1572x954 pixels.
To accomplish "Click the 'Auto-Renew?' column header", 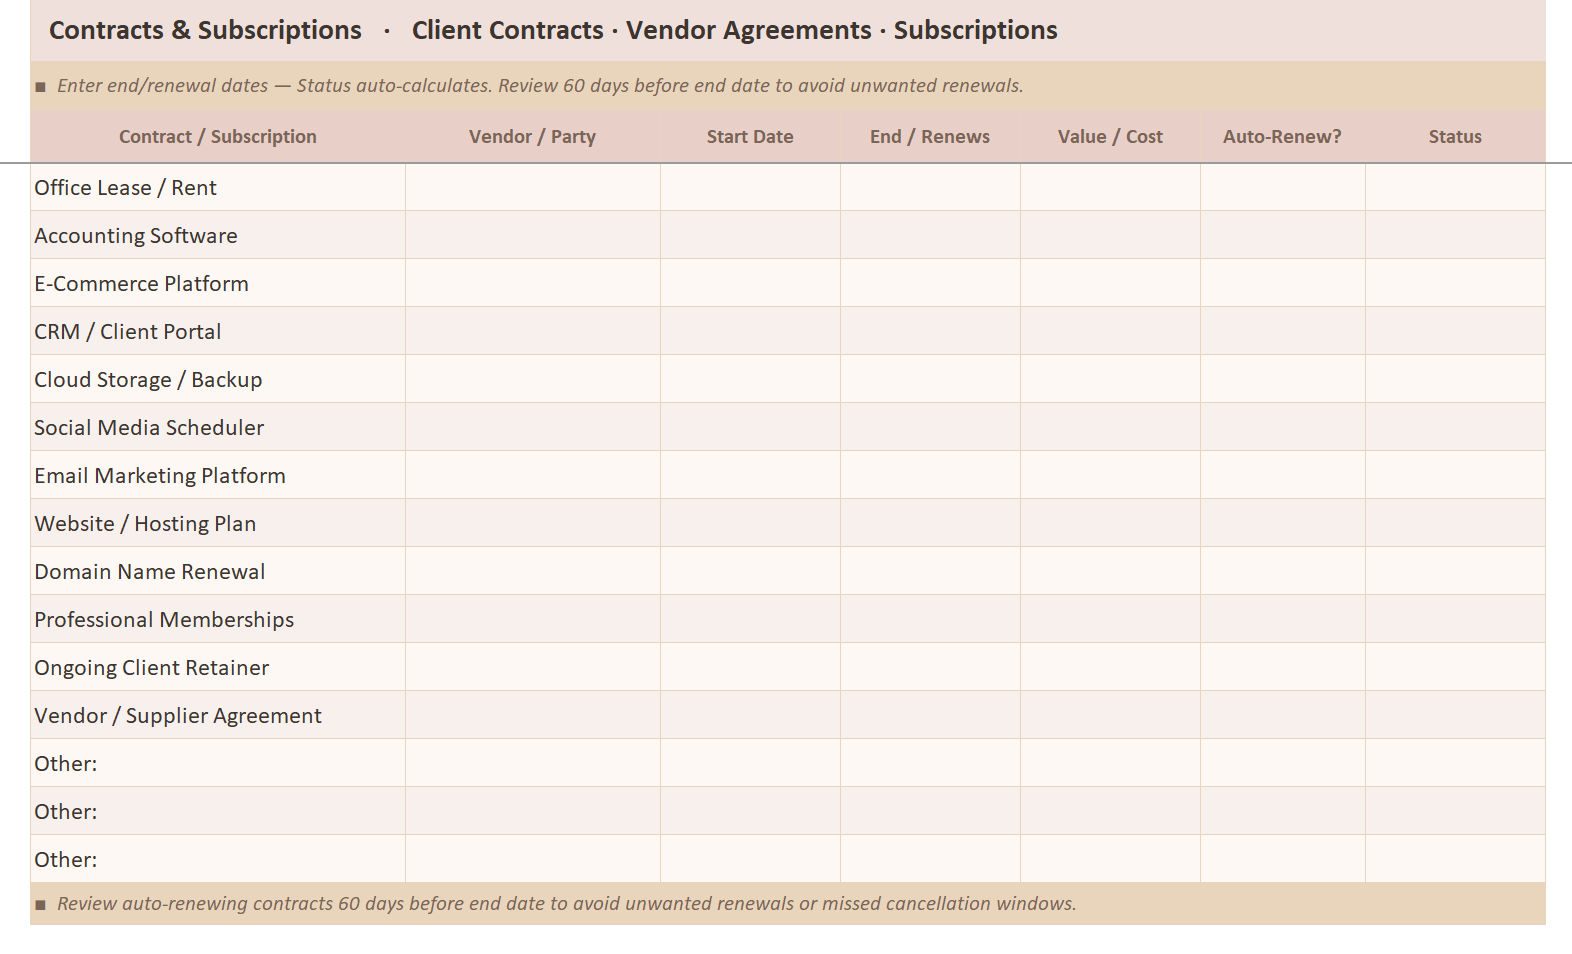I will pos(1283,137).
